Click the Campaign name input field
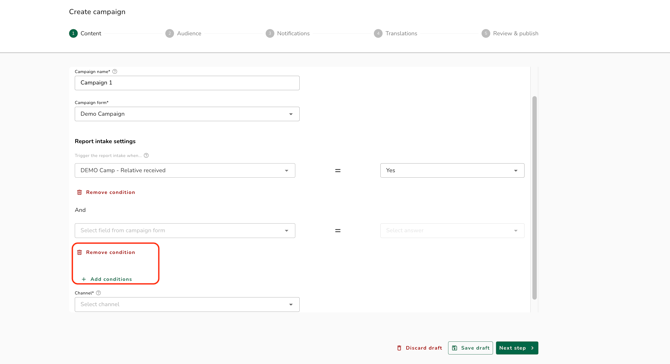The image size is (670, 364). coord(187,83)
